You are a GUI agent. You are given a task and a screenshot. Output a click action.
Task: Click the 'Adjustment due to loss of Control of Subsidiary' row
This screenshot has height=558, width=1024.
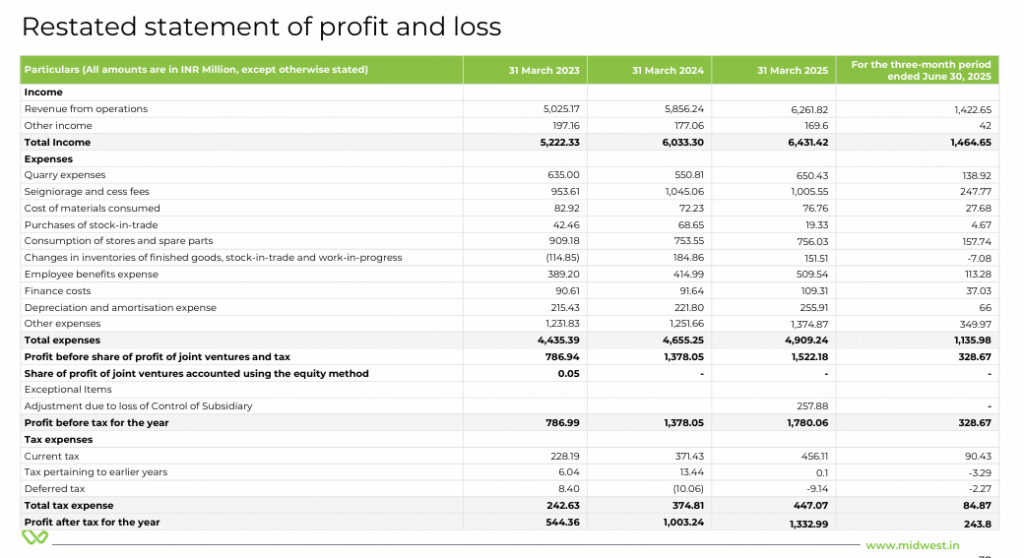click(x=138, y=406)
